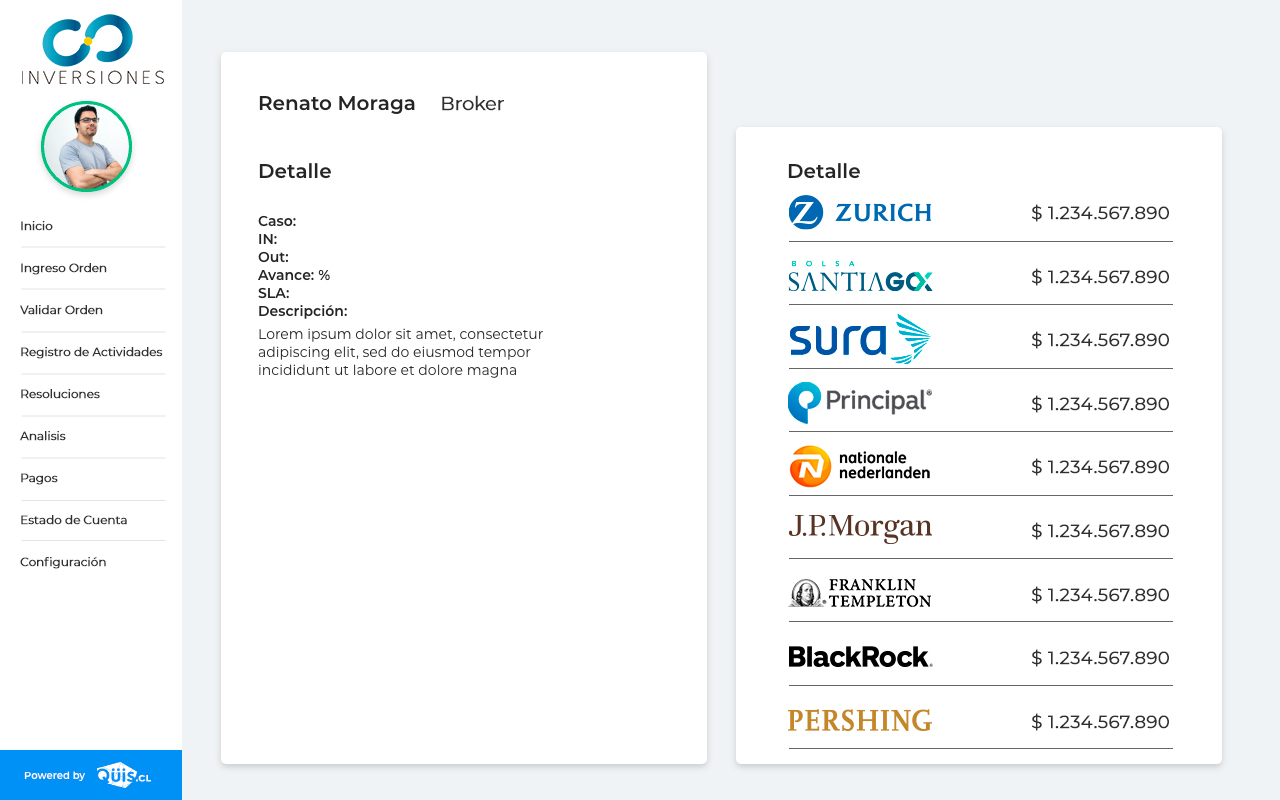Click the Bolsa Santiago logo
This screenshot has width=1280, height=800.
pos(860,276)
